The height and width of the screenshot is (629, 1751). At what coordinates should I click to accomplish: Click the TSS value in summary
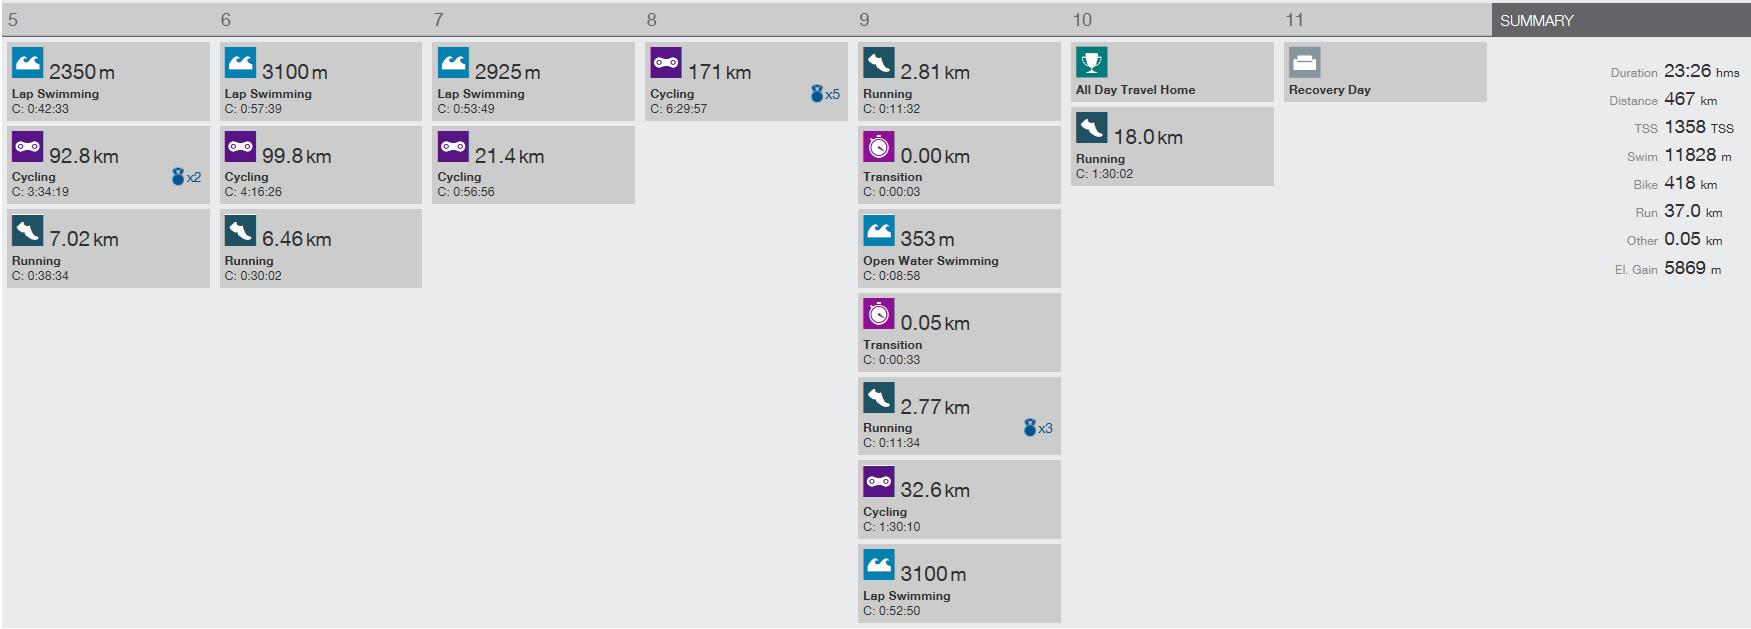coord(1685,127)
